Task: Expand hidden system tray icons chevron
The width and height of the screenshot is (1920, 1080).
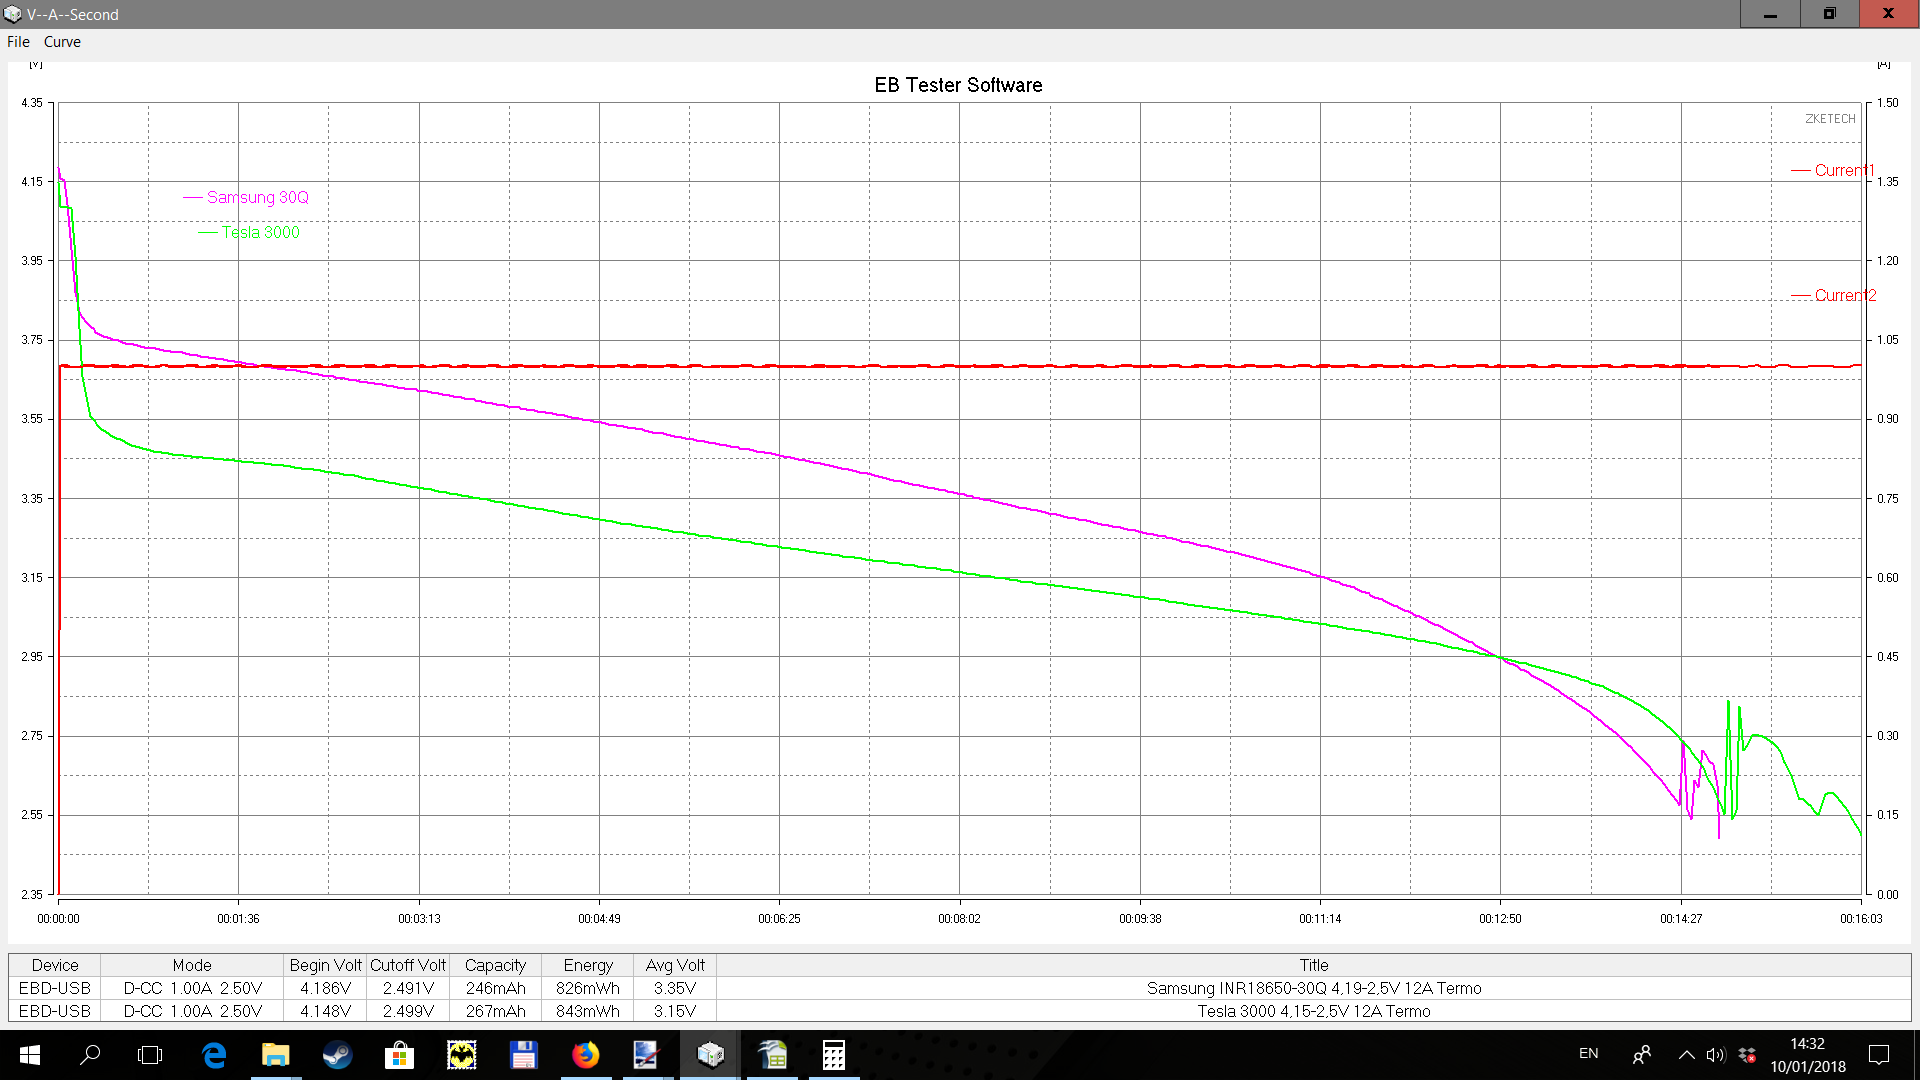Action: (1686, 1055)
